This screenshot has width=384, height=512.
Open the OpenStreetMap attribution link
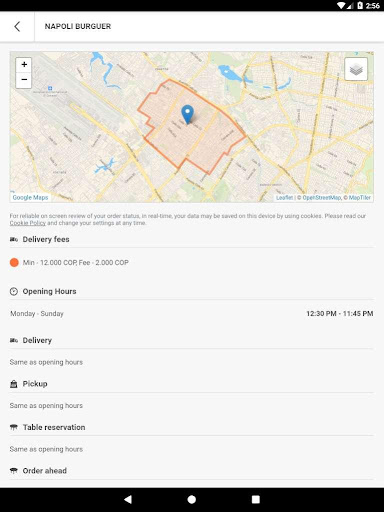321,198
